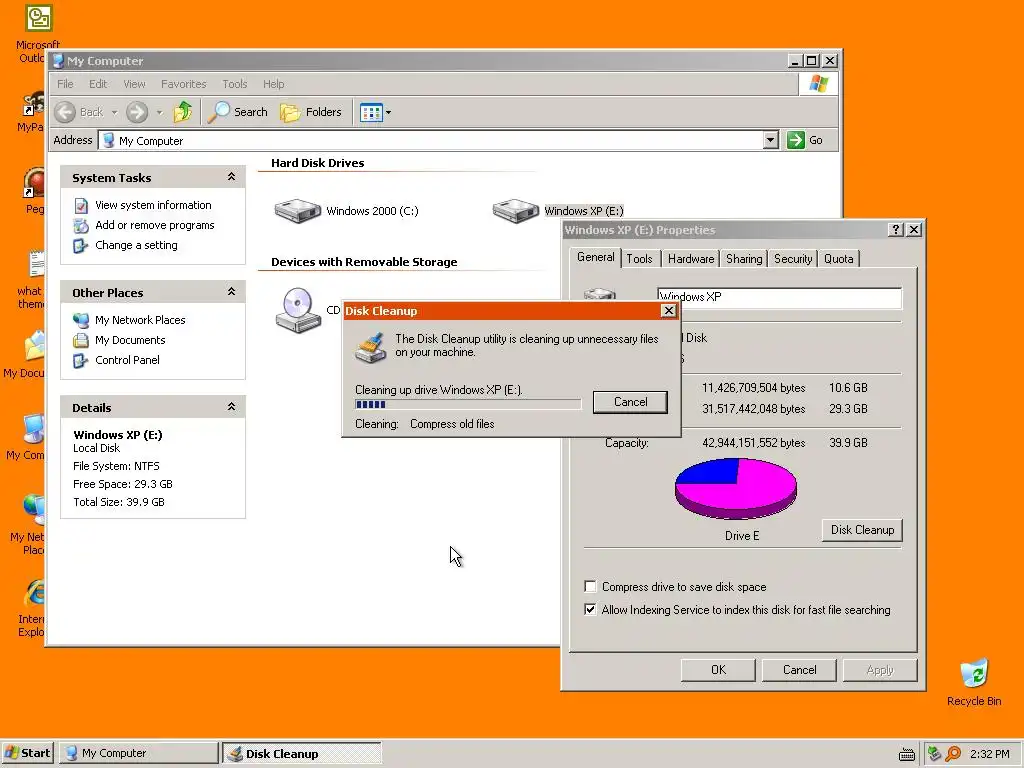Switch to the Tools tab in Properties
The width and height of the screenshot is (1024, 768).
(x=639, y=259)
